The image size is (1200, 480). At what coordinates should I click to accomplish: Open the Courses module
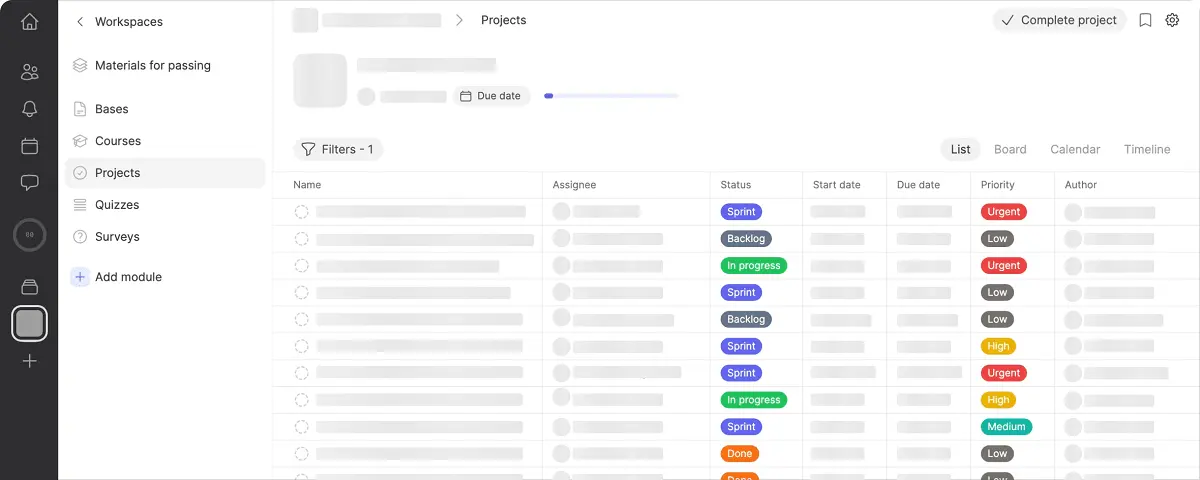tap(165, 141)
